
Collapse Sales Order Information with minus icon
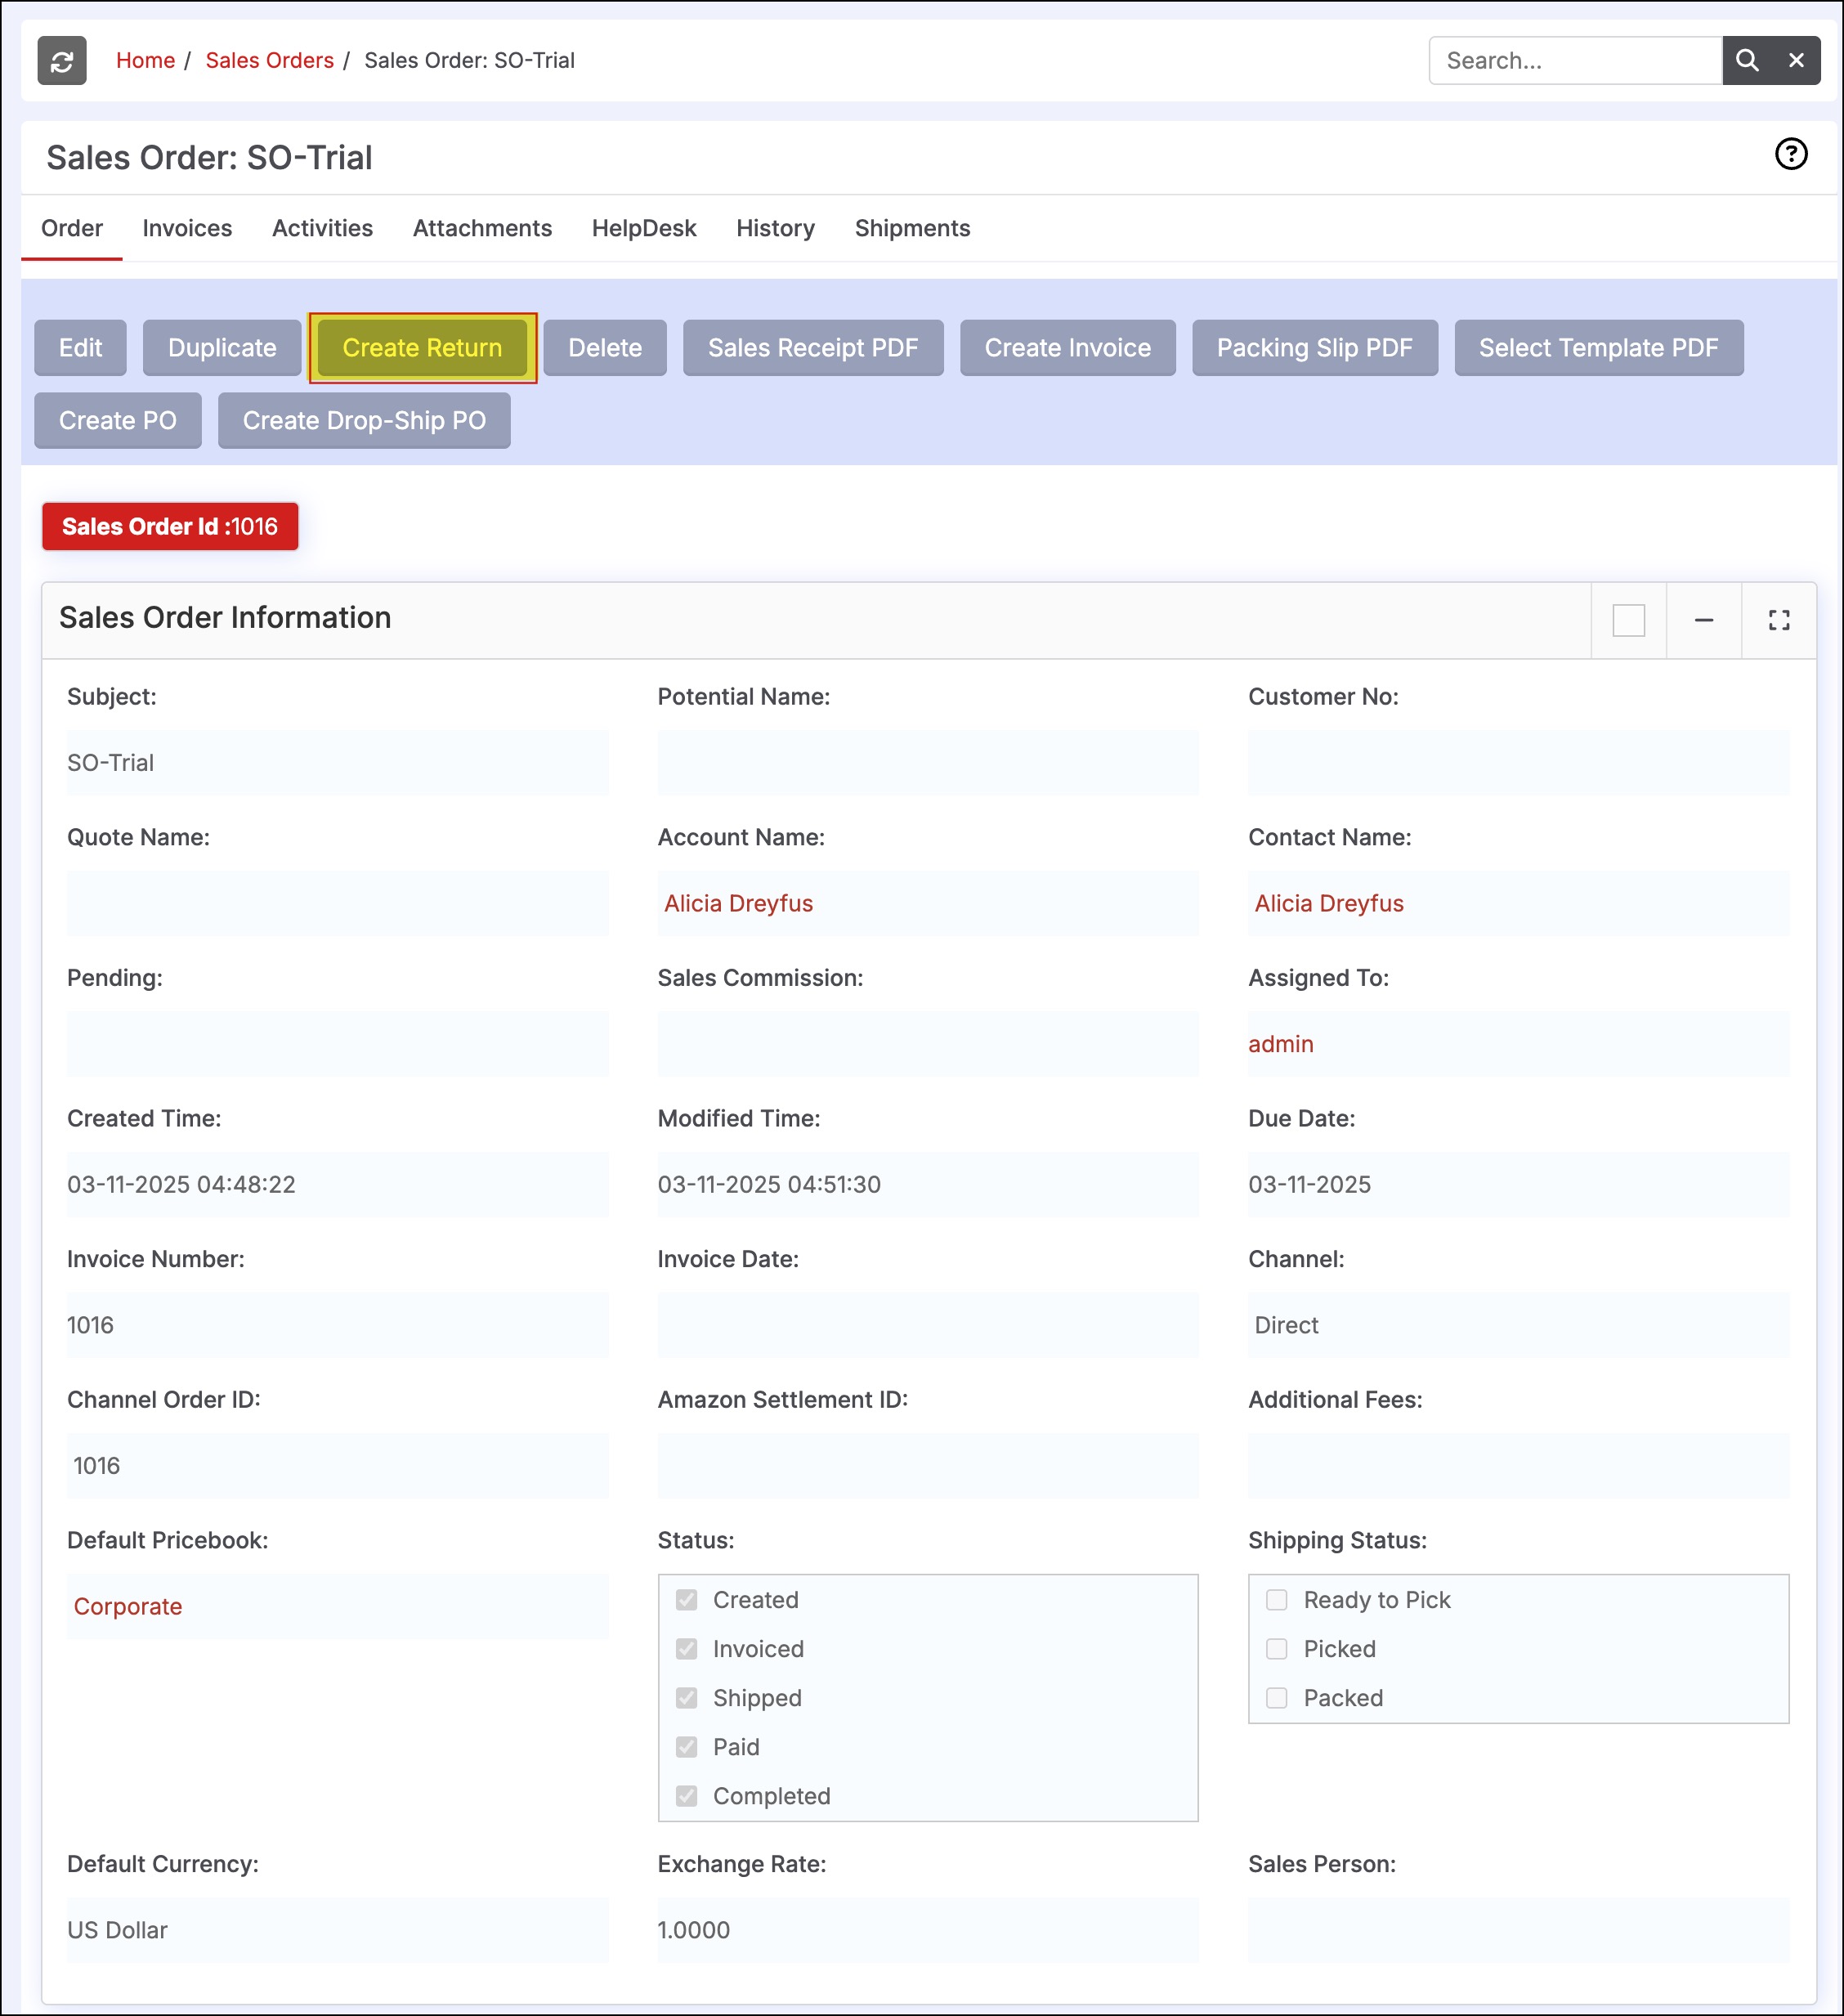(1704, 620)
